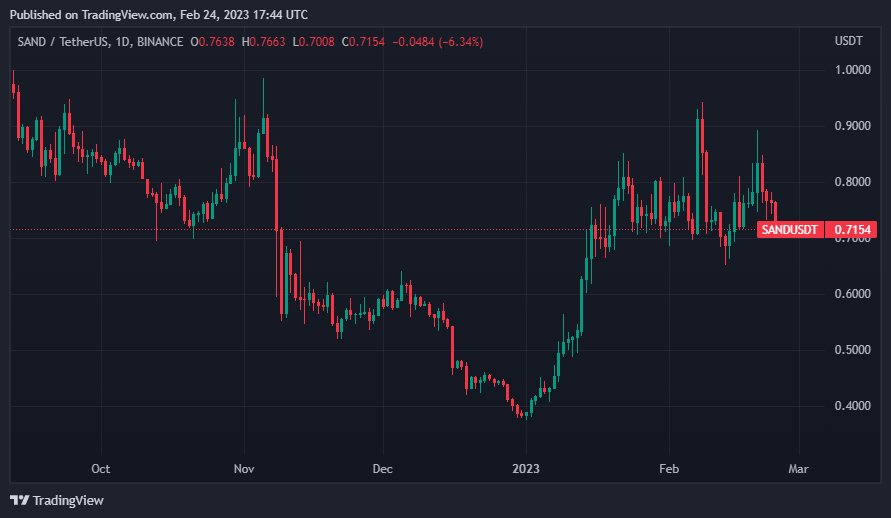
Task: Click the Nov time axis label
Action: point(244,469)
